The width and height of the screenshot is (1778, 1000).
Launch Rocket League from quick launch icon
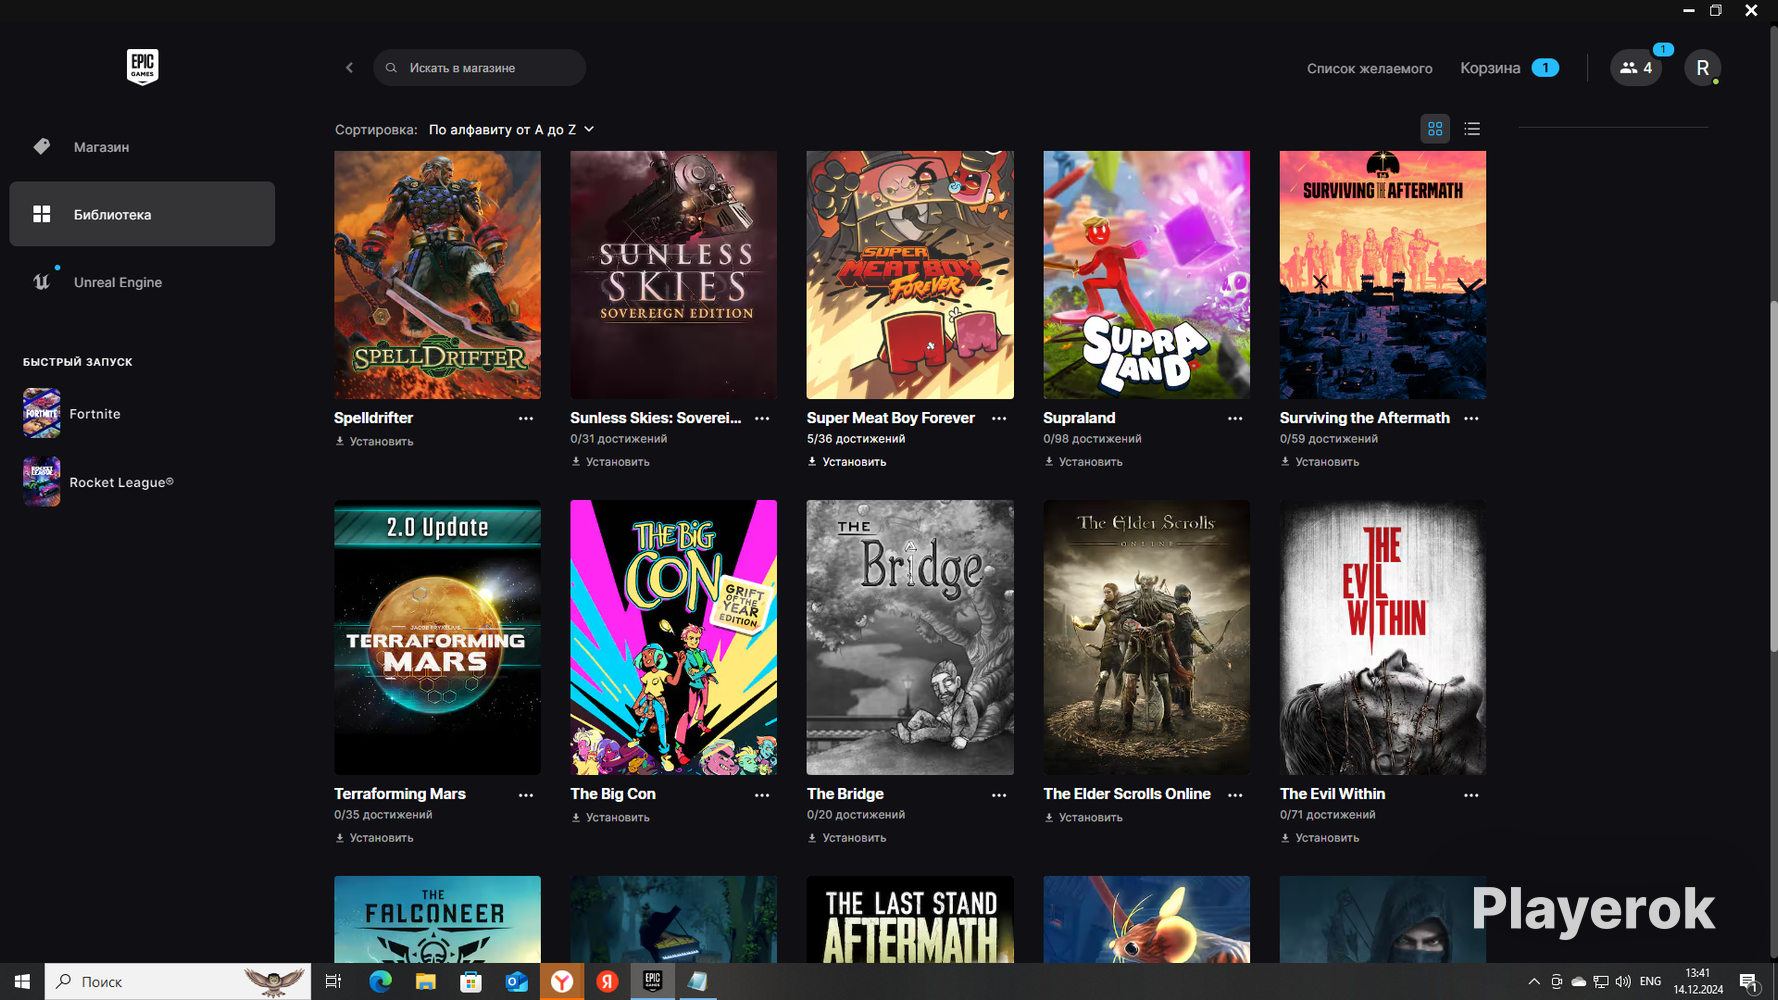42,481
